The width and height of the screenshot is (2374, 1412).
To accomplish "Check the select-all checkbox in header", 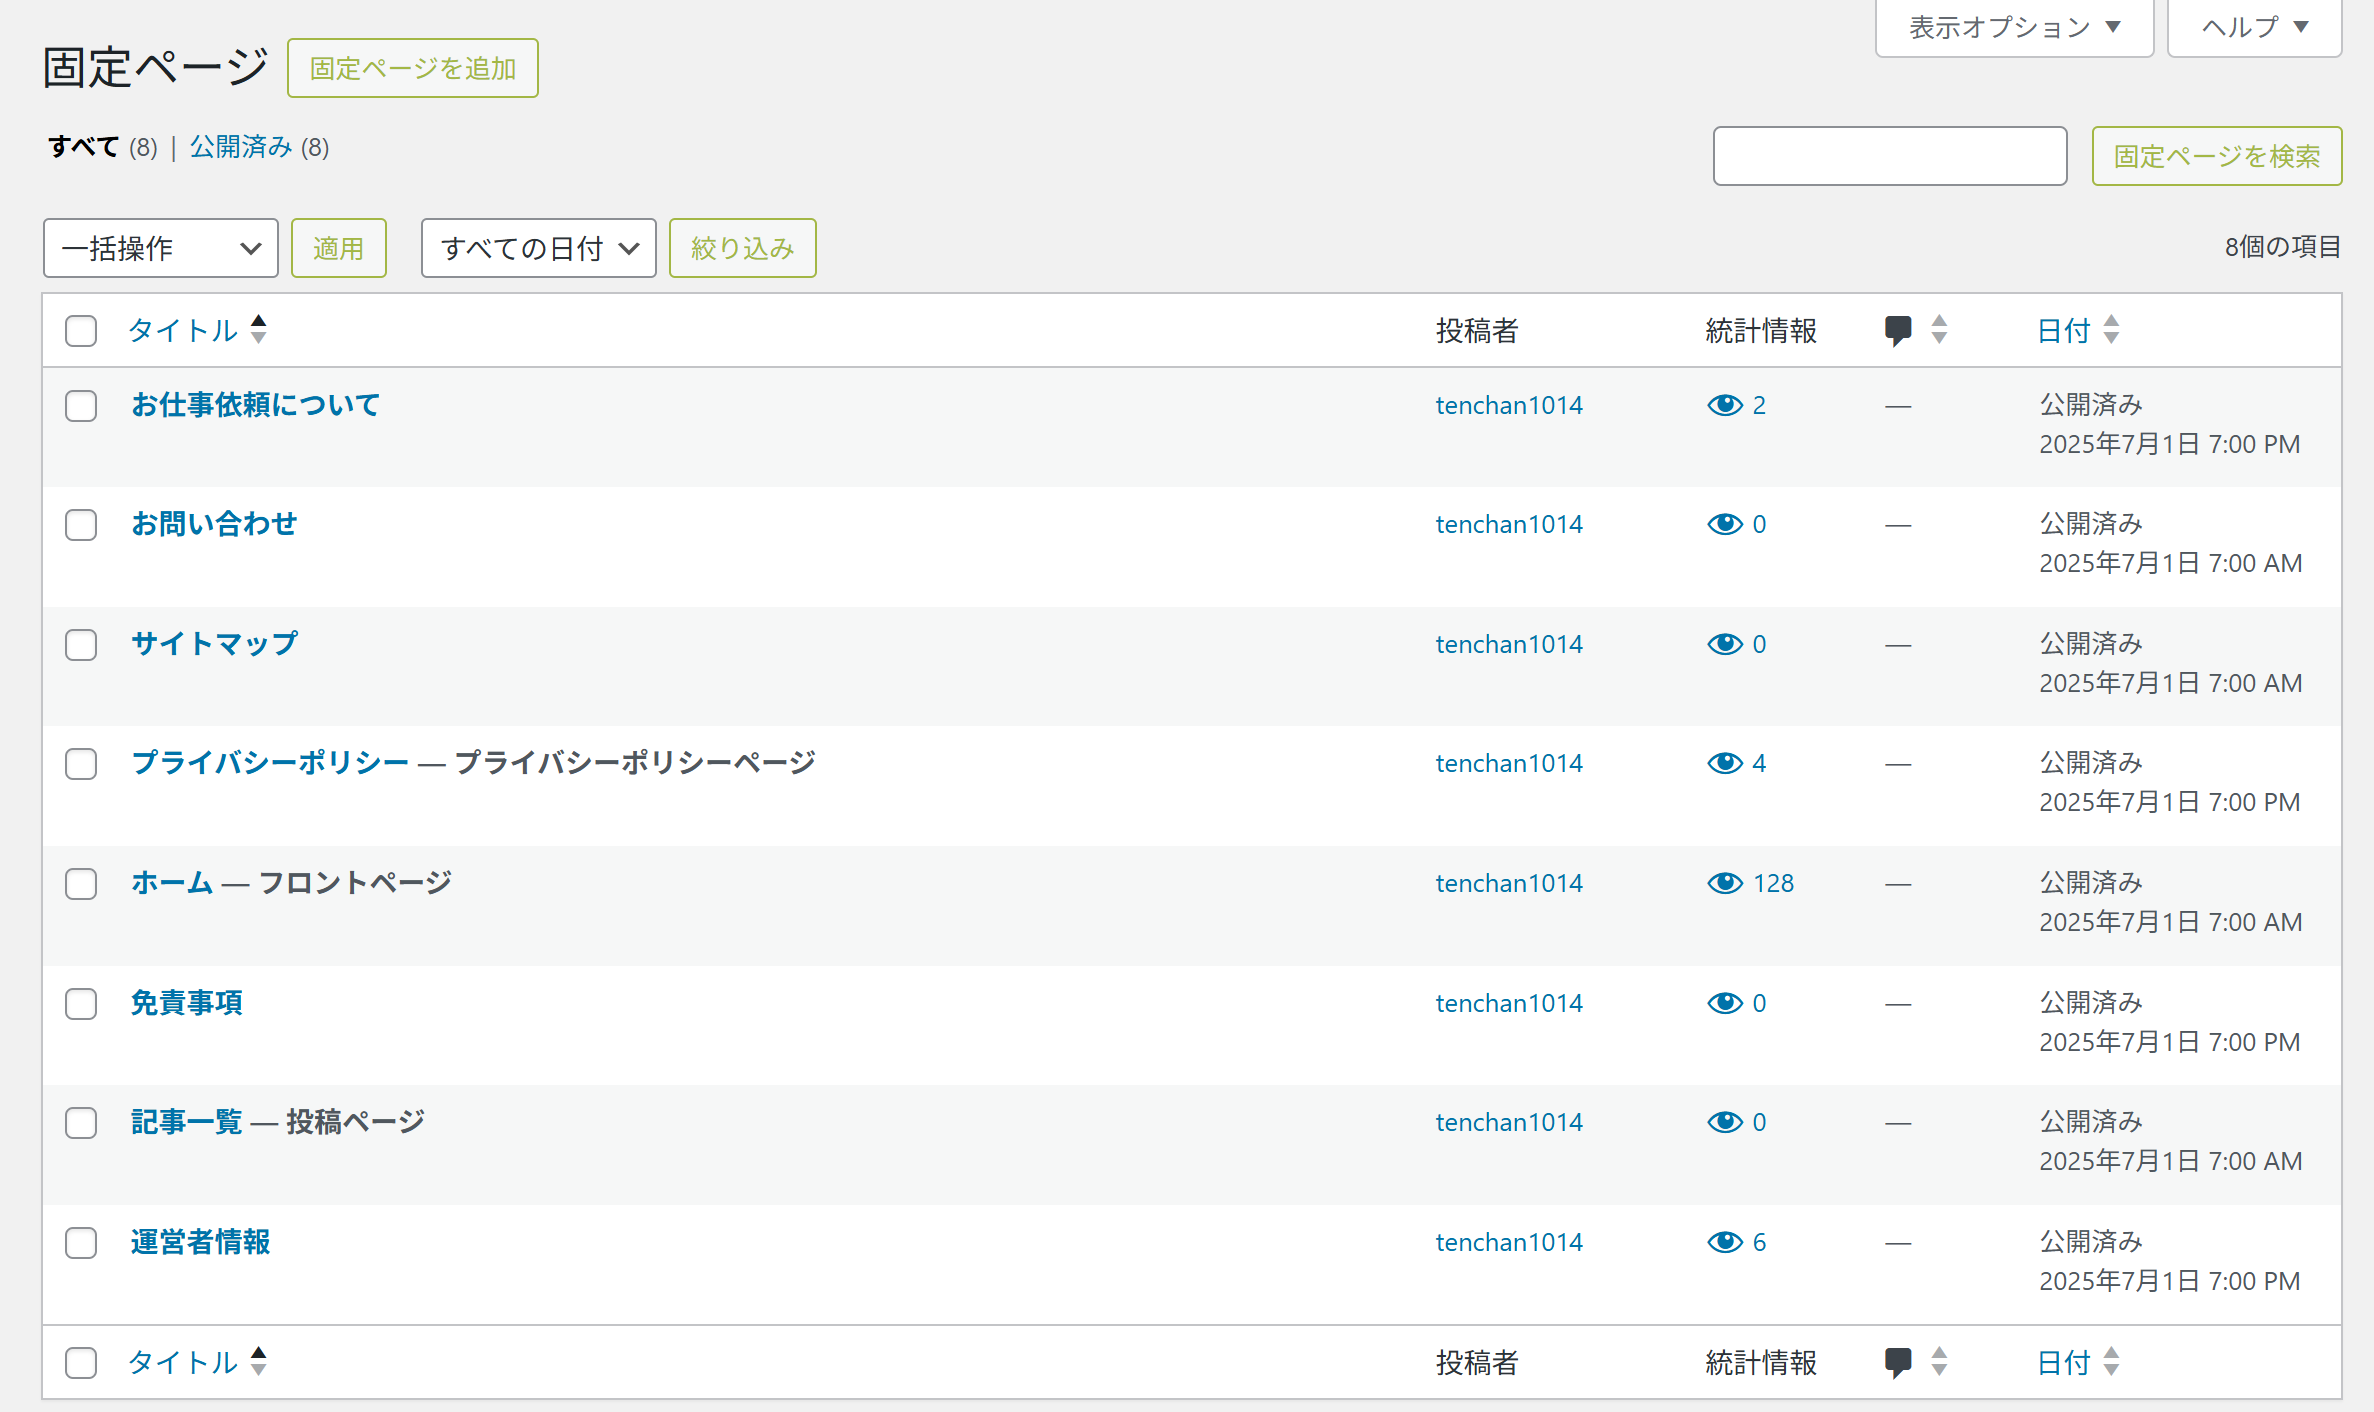I will click(x=81, y=331).
